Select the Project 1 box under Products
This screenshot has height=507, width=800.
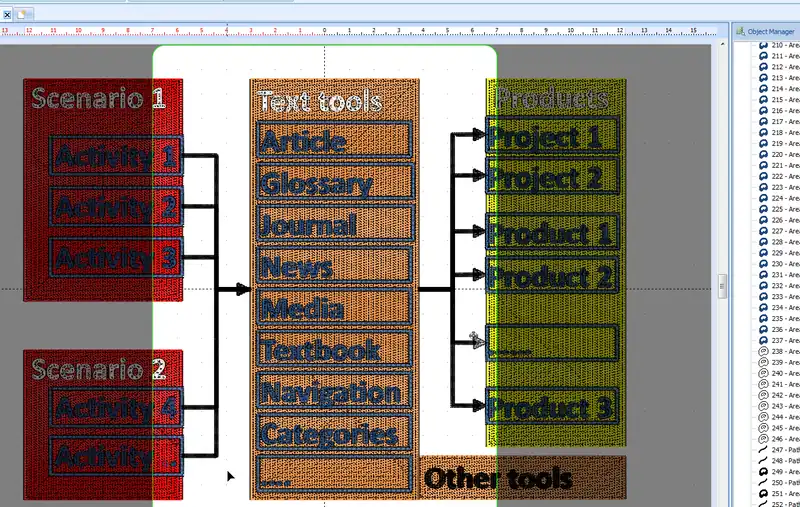click(x=553, y=135)
